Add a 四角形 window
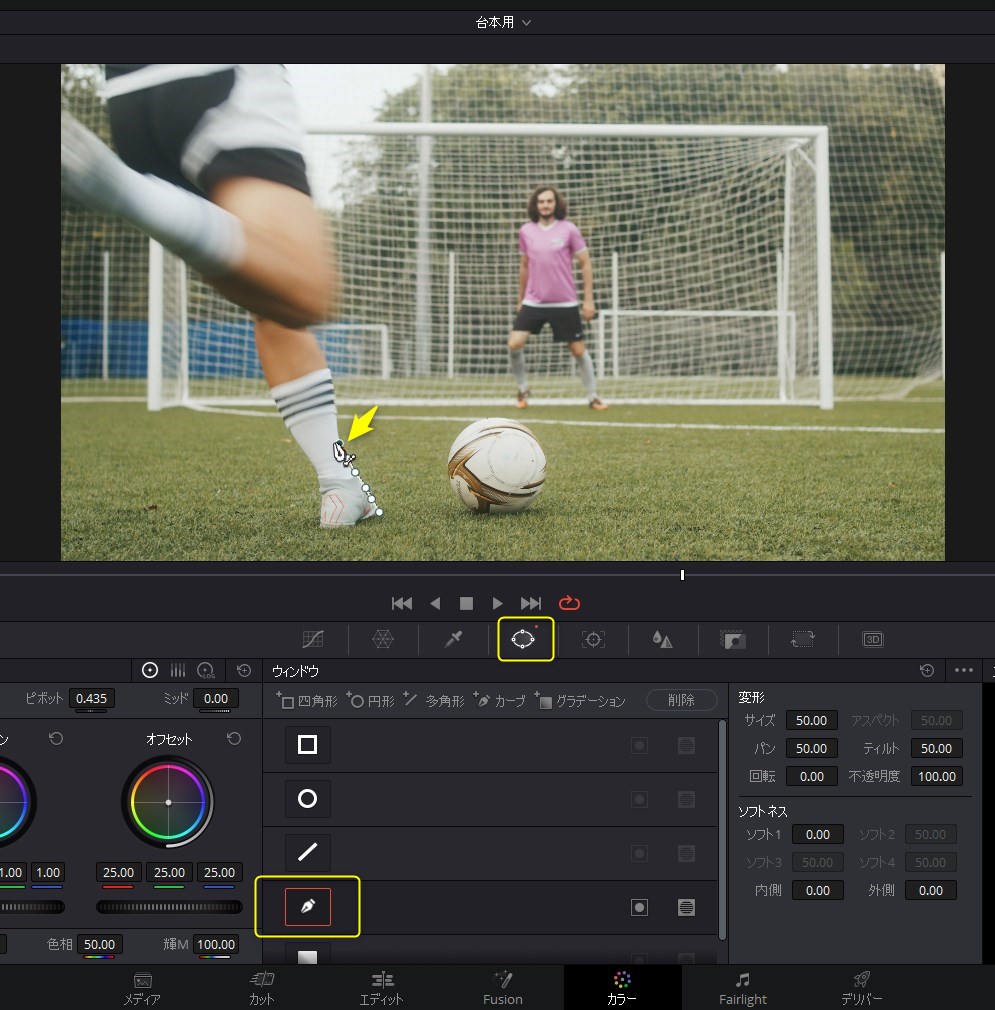The height and width of the screenshot is (1010, 995). 307,700
